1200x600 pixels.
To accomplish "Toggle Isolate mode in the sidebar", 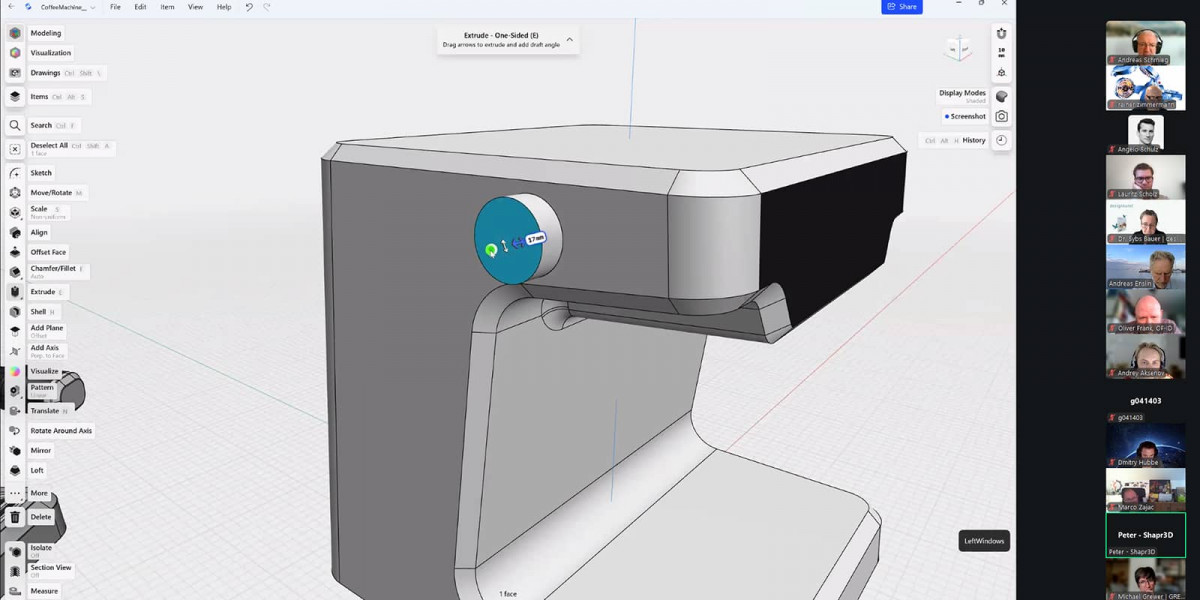I will tap(40, 547).
